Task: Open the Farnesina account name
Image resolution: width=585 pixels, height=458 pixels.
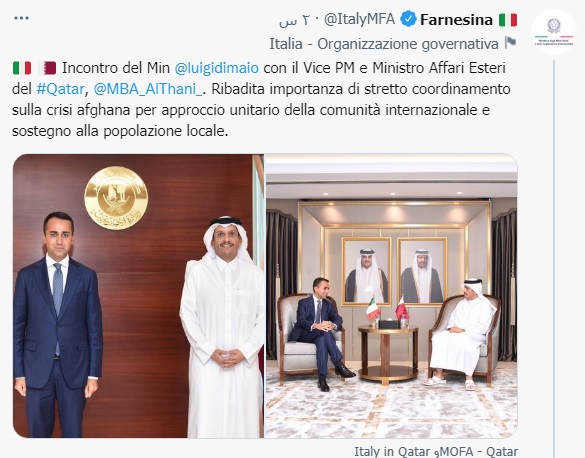Action: pos(456,19)
